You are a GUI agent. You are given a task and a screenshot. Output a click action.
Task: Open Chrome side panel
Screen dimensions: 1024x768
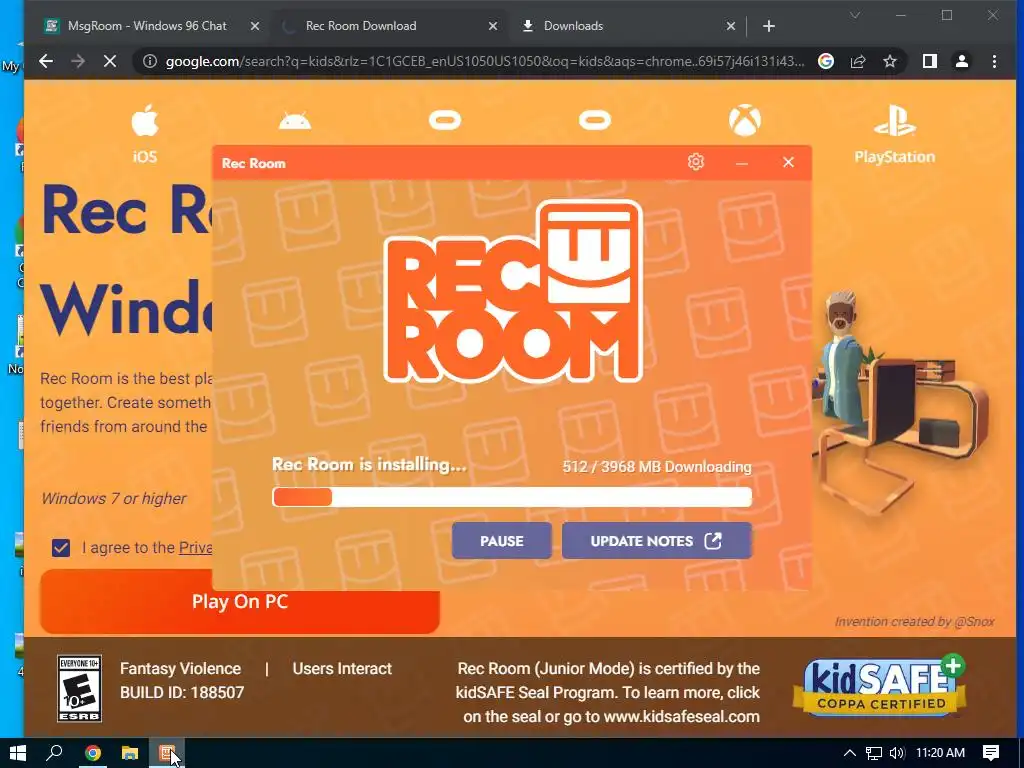pos(929,61)
